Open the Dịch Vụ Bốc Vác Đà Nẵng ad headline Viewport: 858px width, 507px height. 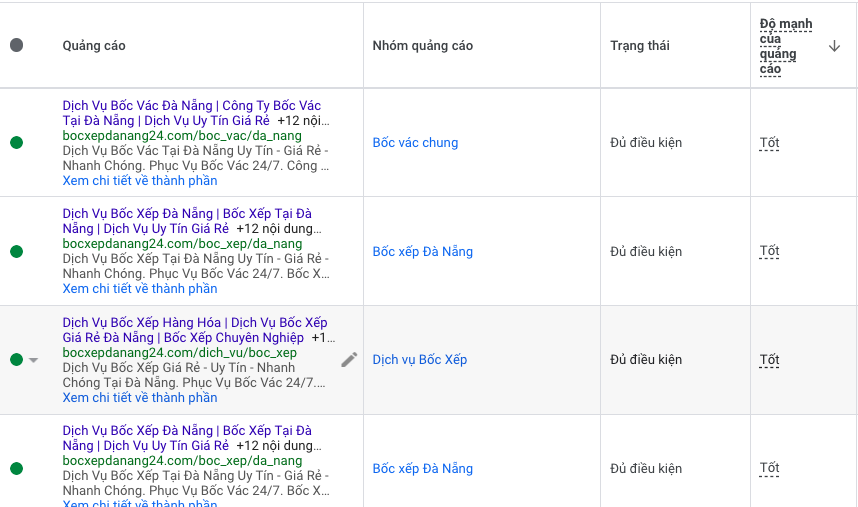pyautogui.click(x=191, y=106)
